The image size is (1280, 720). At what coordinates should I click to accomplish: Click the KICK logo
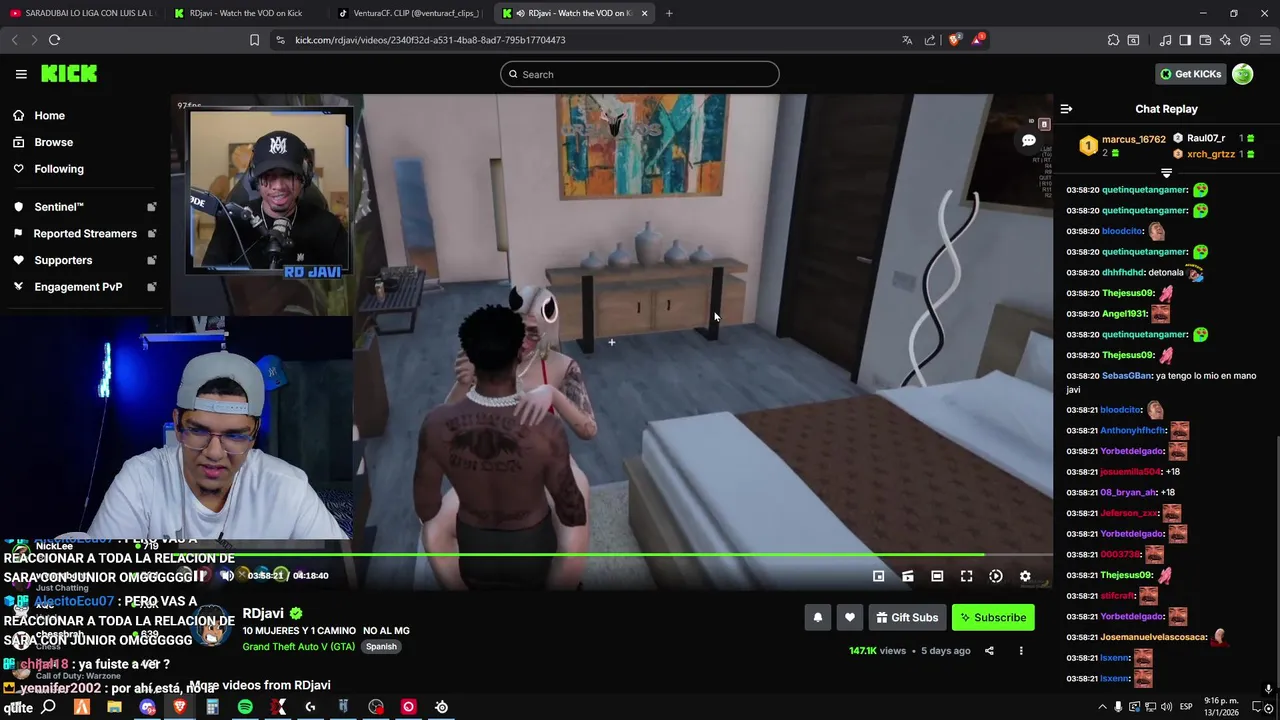coord(69,74)
